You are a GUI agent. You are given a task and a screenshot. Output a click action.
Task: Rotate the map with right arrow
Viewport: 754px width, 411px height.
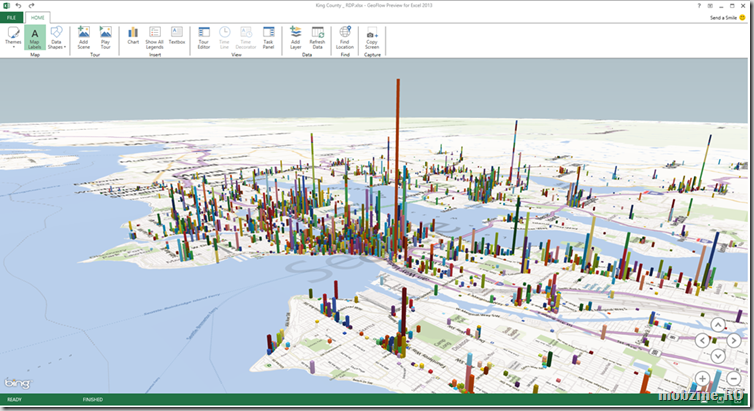732,340
